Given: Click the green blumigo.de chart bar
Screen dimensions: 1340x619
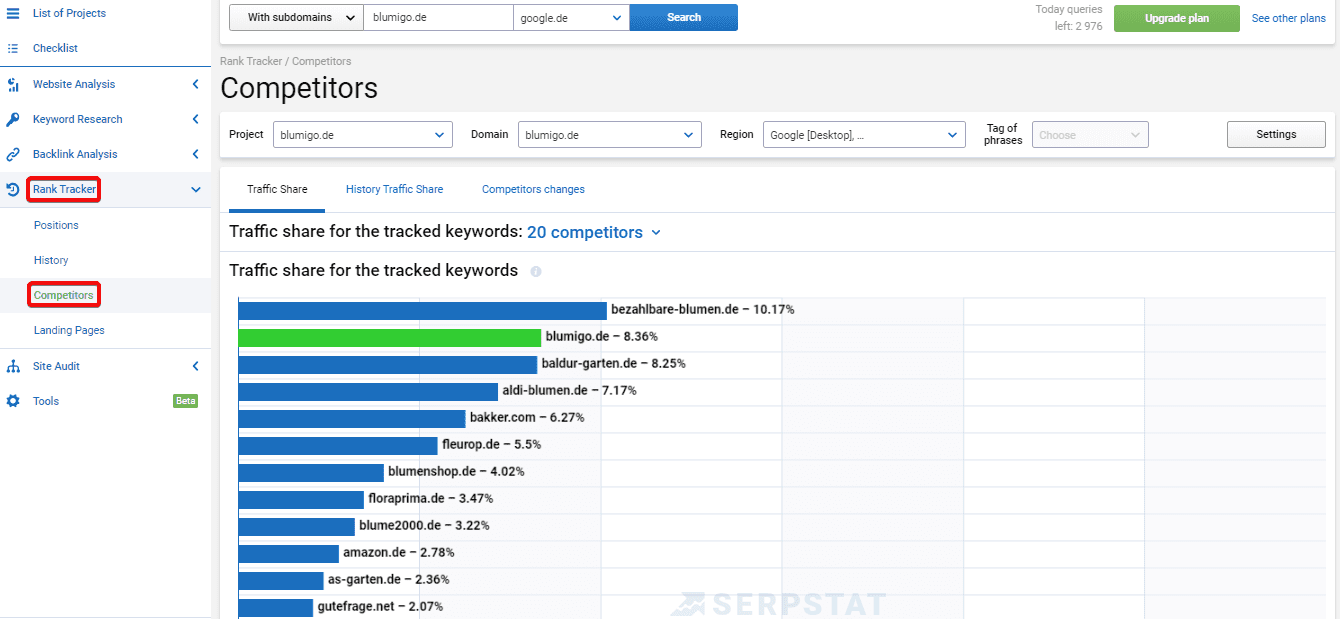Looking at the screenshot, I should 390,337.
